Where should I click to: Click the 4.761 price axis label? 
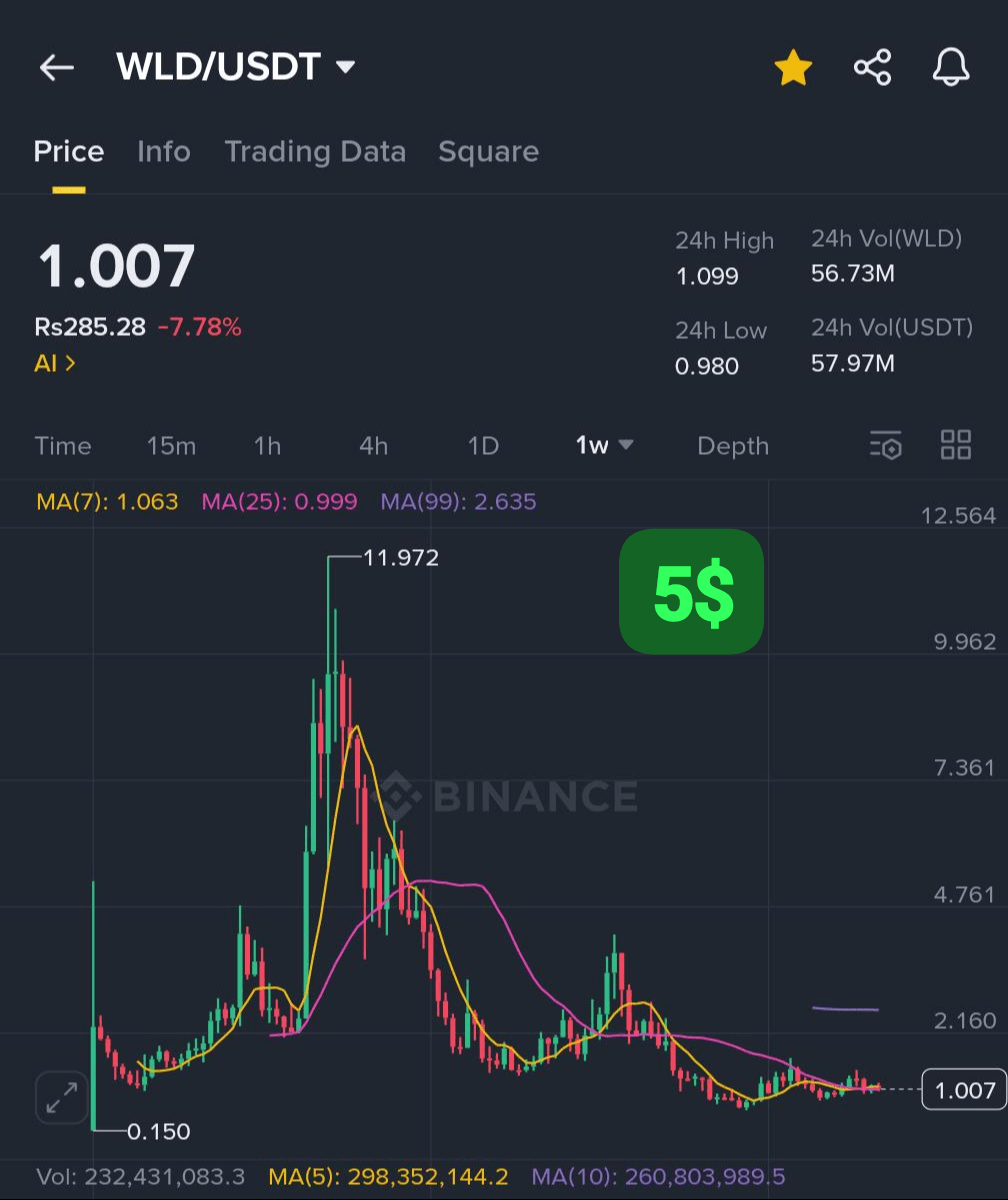pyautogui.click(x=964, y=894)
